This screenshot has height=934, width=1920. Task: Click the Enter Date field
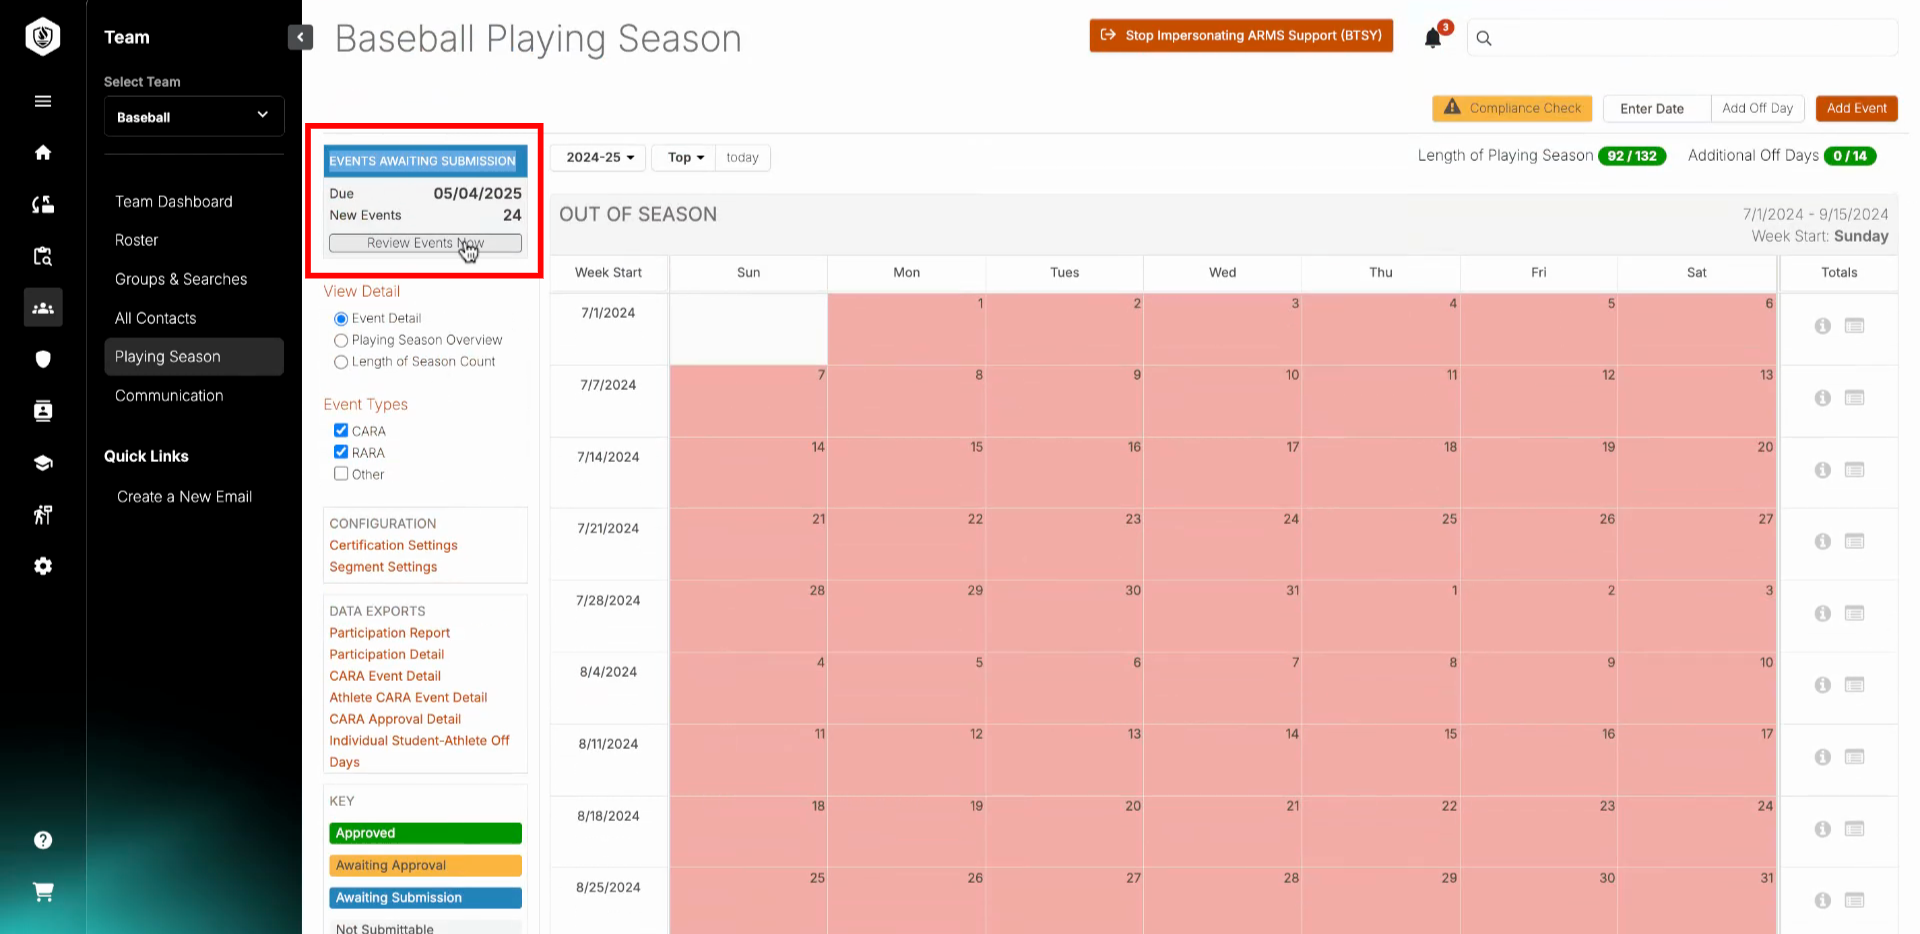1656,108
